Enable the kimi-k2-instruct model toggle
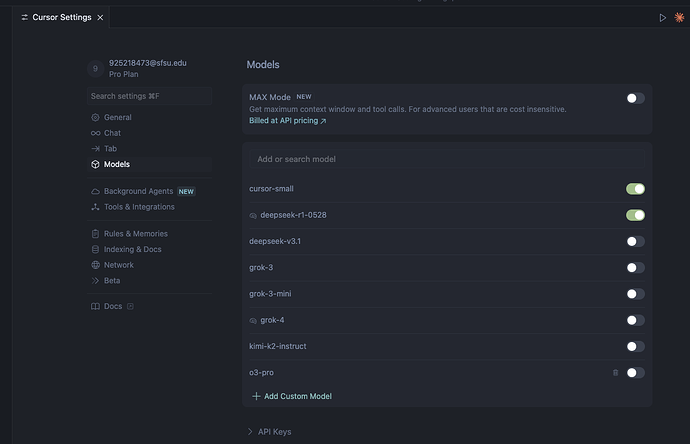Image resolution: width=690 pixels, height=444 pixels. pyautogui.click(x=635, y=346)
